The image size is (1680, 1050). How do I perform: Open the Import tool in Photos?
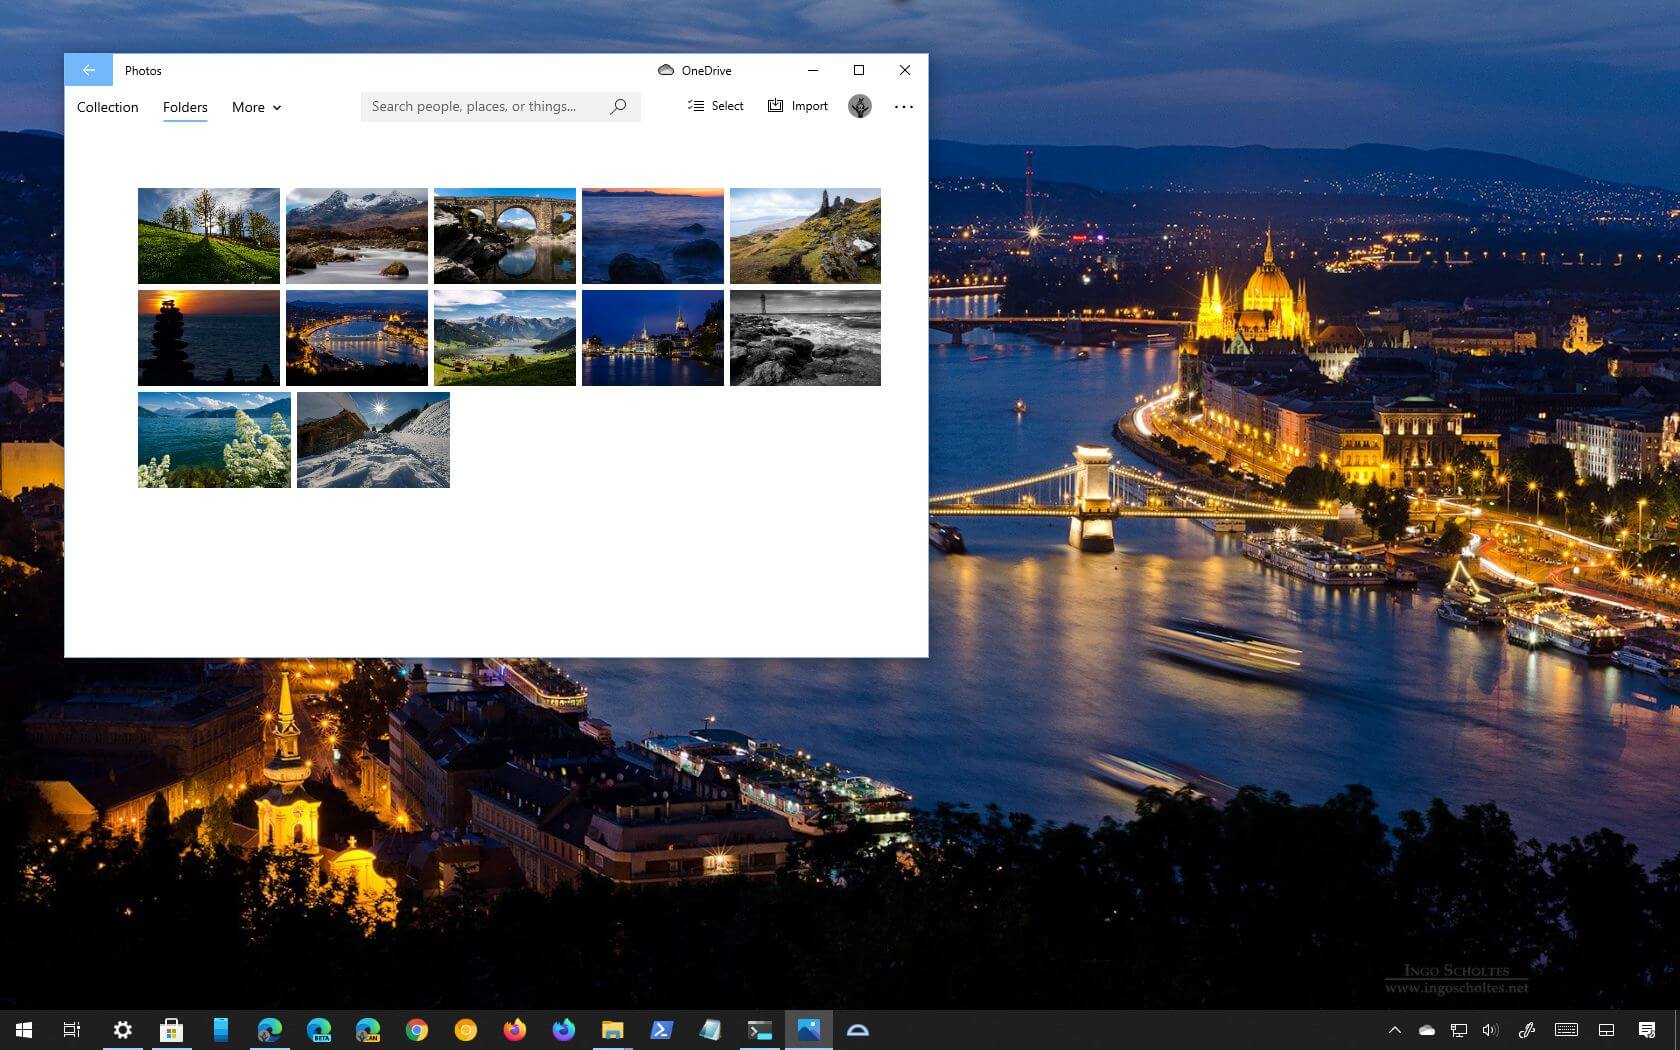(774, 106)
